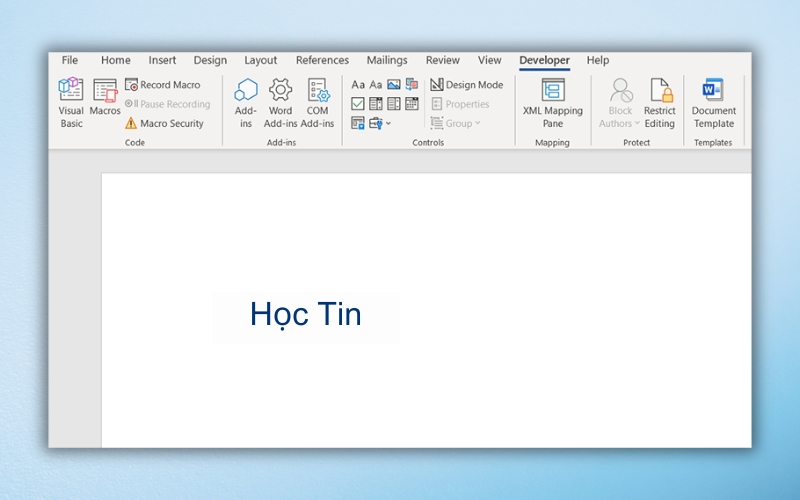Switch to the Mailings tab
Viewport: 800px width, 500px height.
[x=387, y=60]
